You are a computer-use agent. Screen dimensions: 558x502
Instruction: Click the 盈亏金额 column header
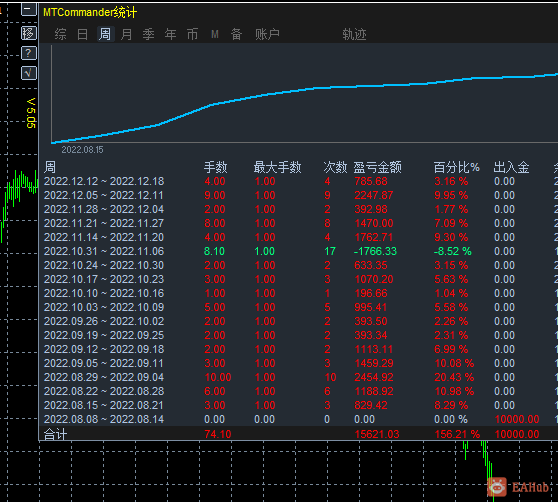(378, 167)
